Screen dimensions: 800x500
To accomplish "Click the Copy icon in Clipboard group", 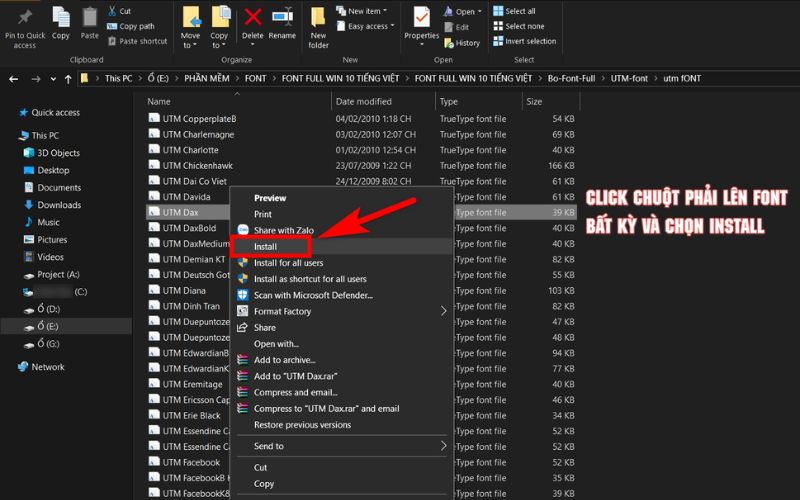I will click(61, 17).
